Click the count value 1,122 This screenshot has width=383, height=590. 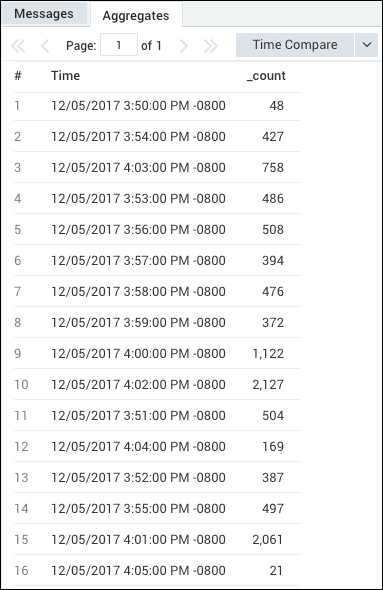coord(268,354)
